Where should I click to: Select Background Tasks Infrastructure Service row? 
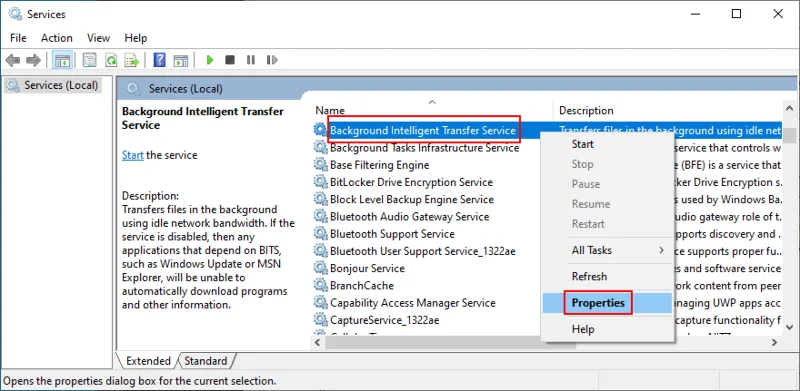(x=424, y=148)
